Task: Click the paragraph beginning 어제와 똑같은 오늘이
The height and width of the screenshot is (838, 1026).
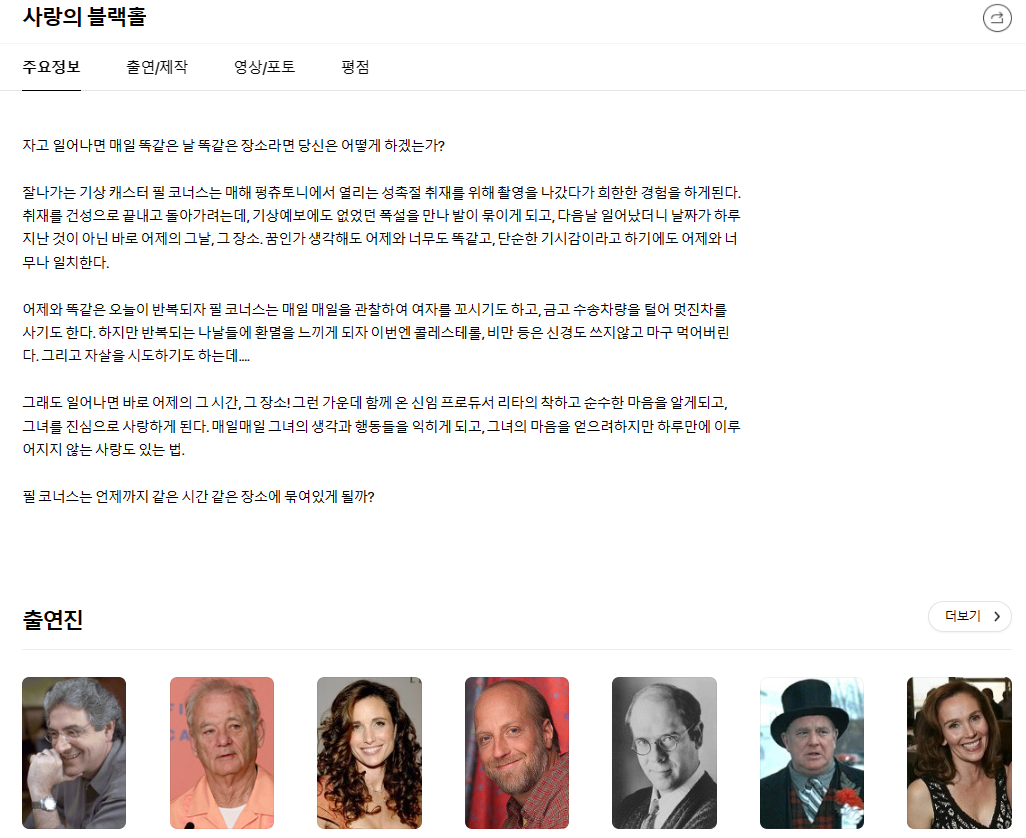Action: [x=376, y=332]
